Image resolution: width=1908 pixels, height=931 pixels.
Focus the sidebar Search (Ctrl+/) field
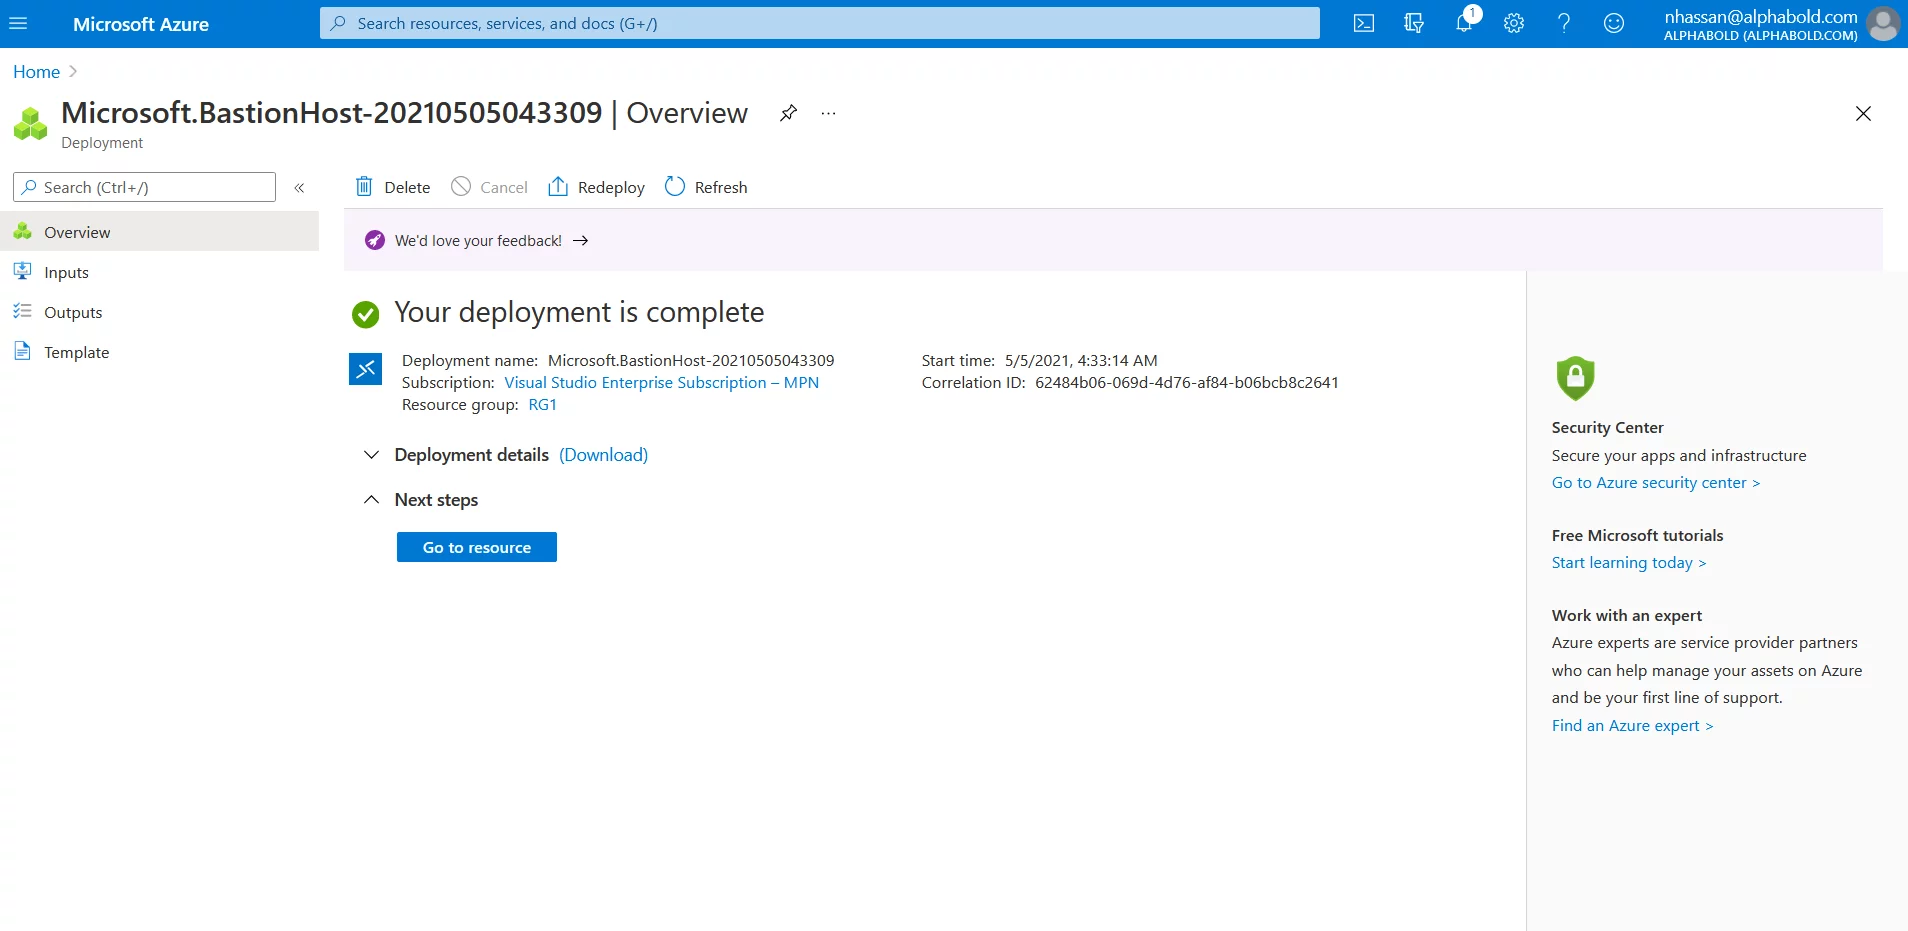[x=144, y=187]
